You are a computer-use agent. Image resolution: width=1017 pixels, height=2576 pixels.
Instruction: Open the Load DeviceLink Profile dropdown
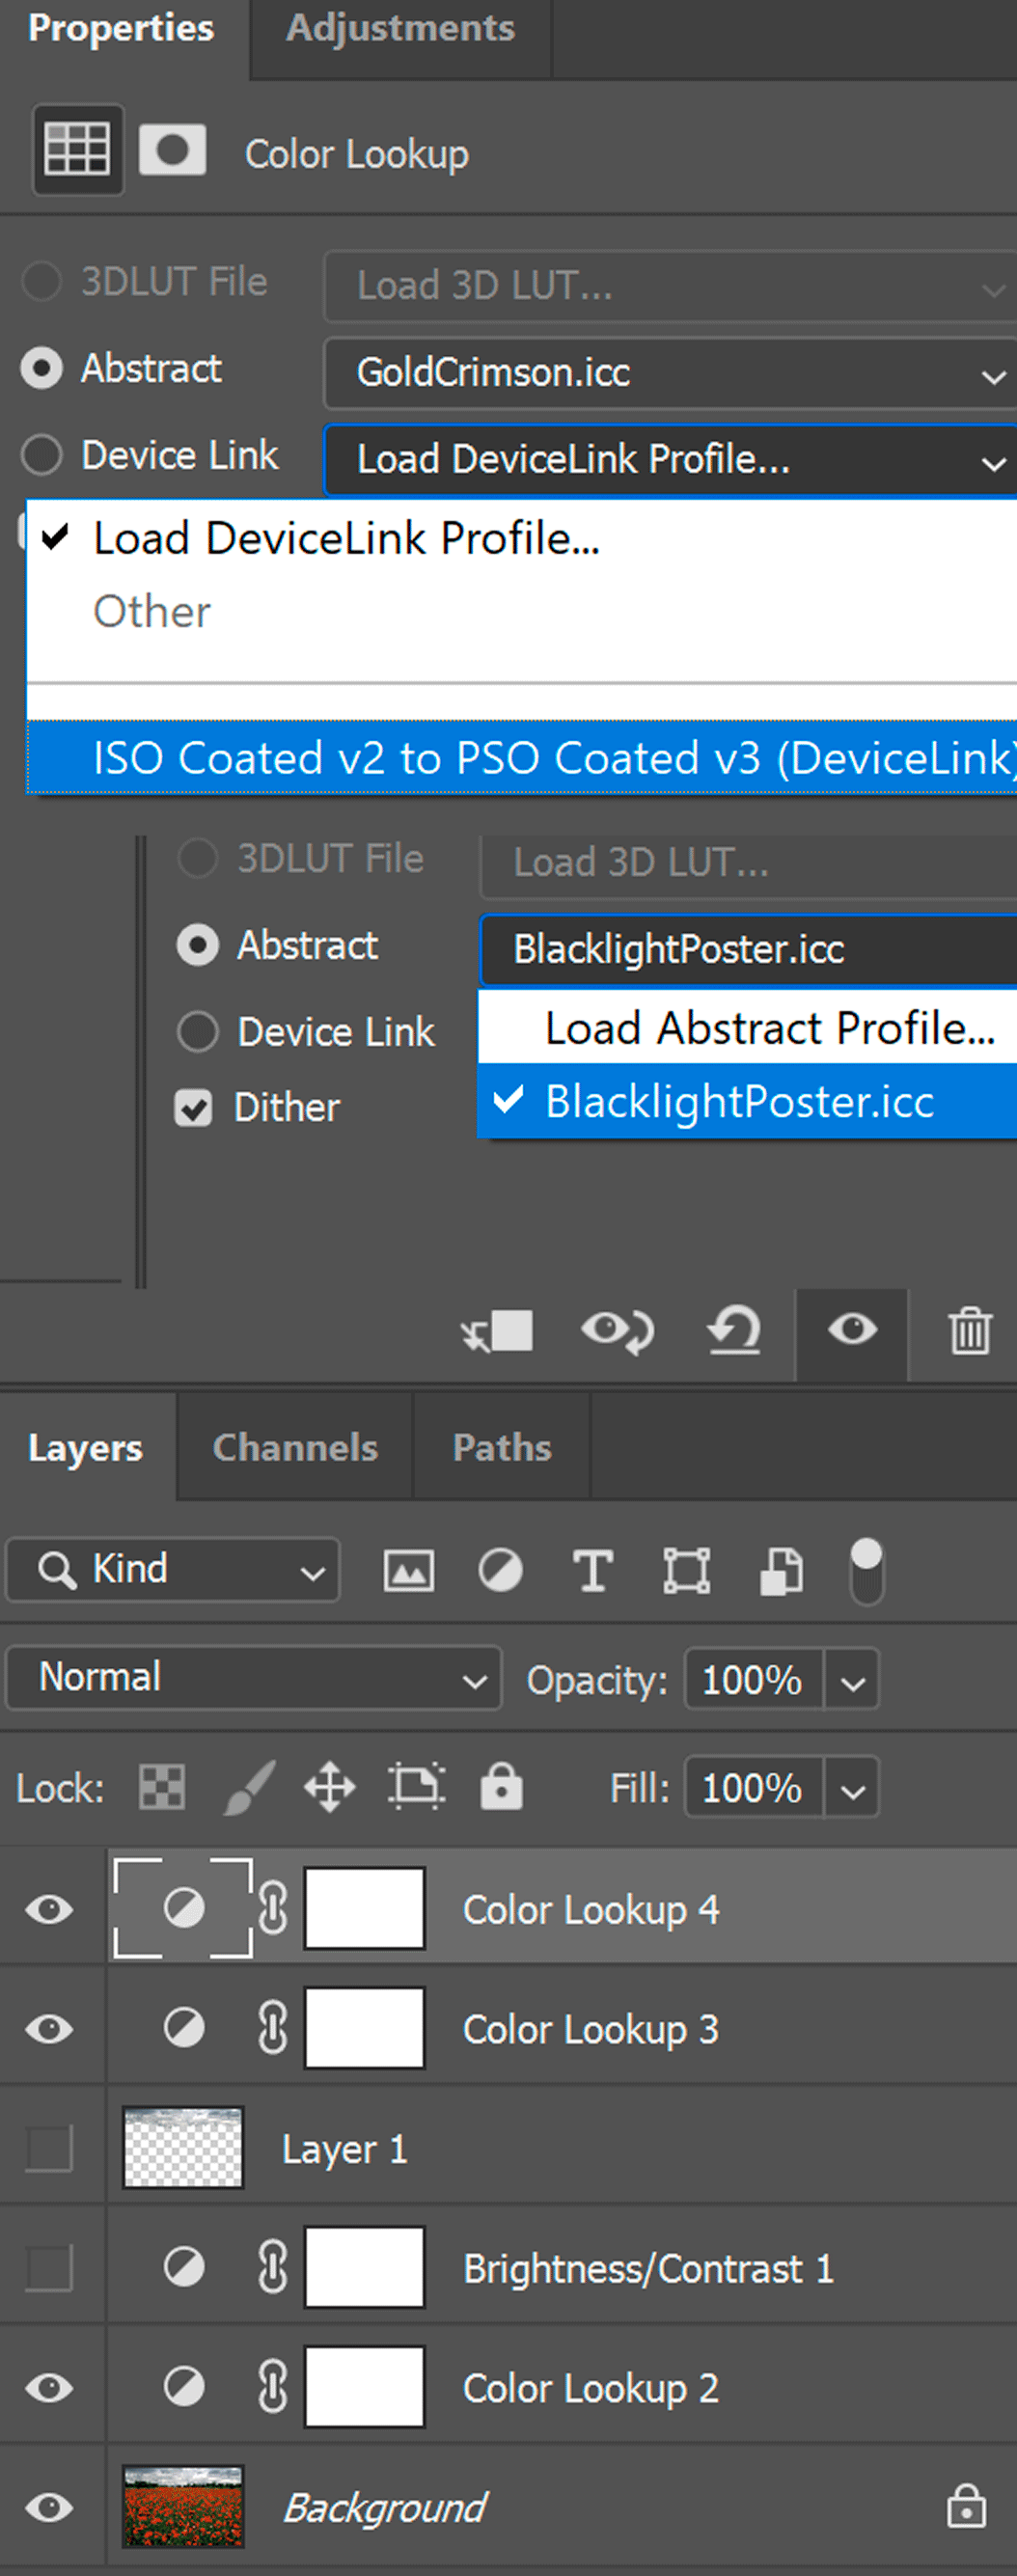(670, 460)
